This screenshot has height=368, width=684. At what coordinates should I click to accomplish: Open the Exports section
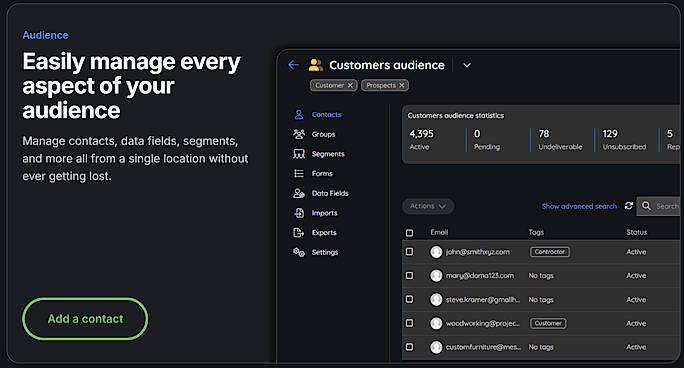tap(324, 232)
